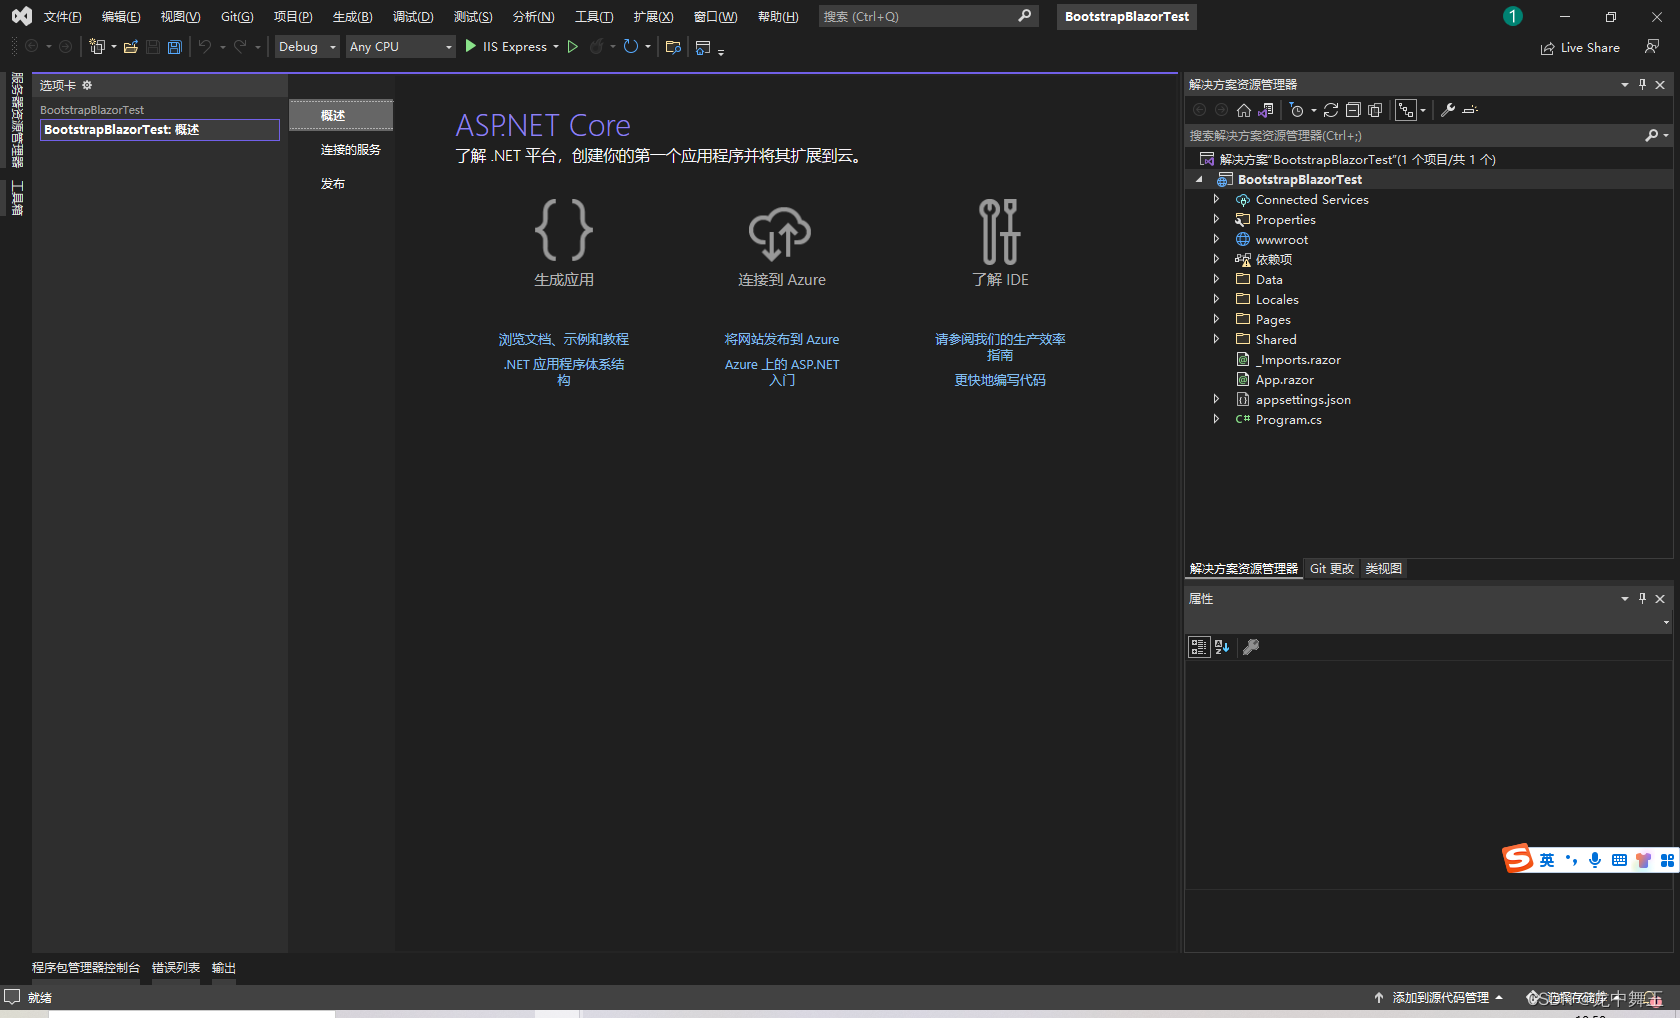Expand the Program.cs node
Image resolution: width=1680 pixels, height=1018 pixels.
pyautogui.click(x=1216, y=419)
